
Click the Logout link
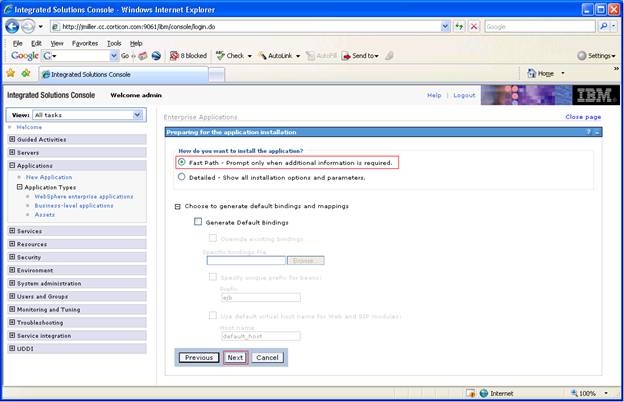click(464, 96)
